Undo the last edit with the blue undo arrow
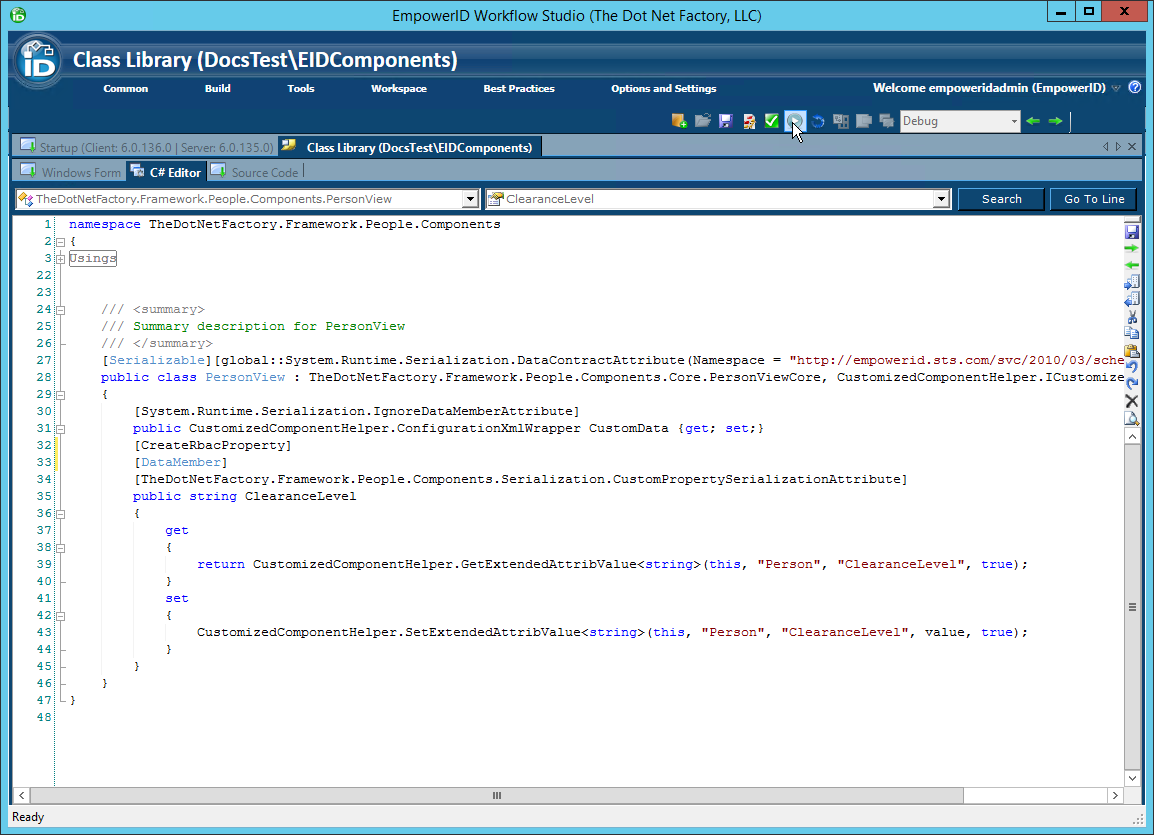 coord(1131,365)
